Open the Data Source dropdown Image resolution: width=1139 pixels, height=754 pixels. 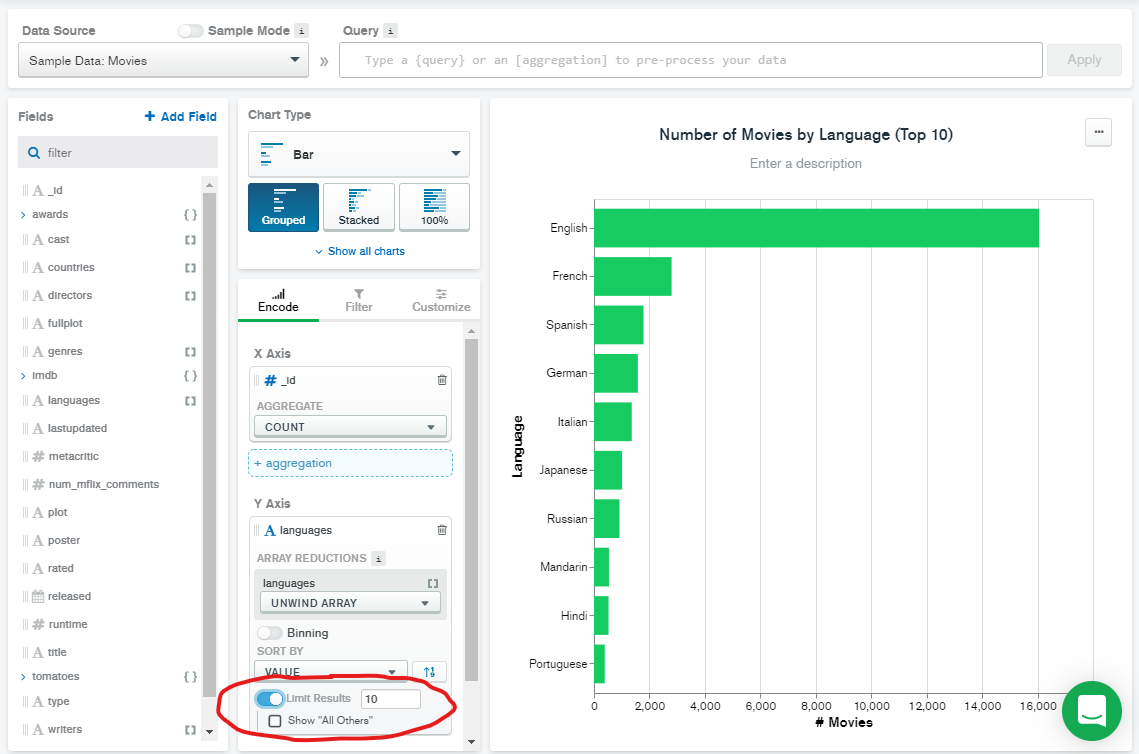tap(164, 61)
